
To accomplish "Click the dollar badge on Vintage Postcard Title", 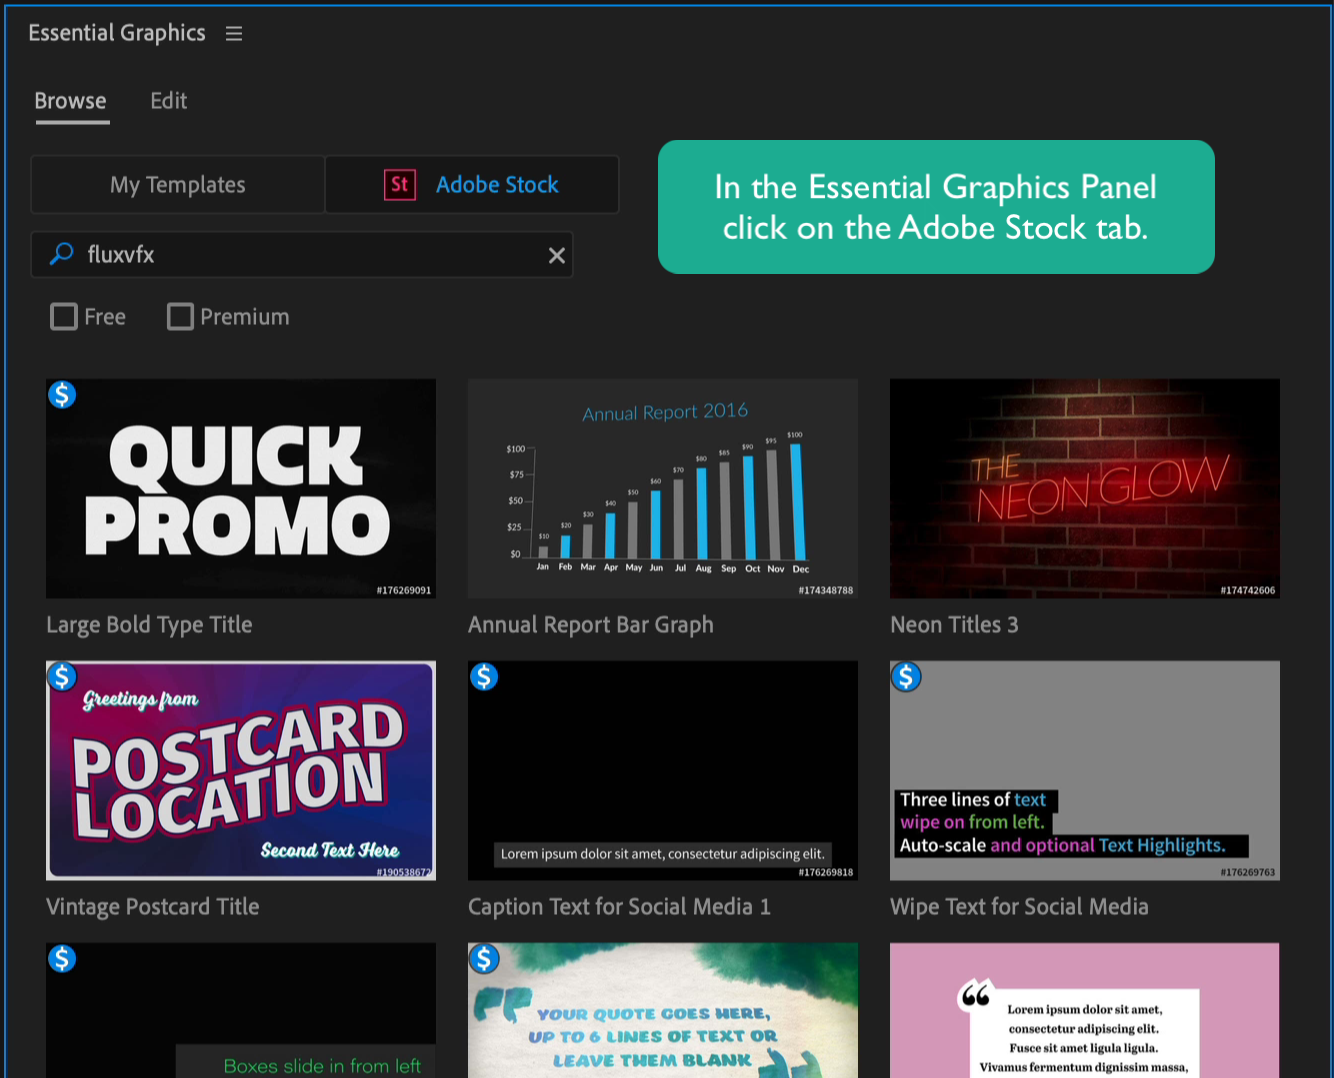I will click(62, 677).
